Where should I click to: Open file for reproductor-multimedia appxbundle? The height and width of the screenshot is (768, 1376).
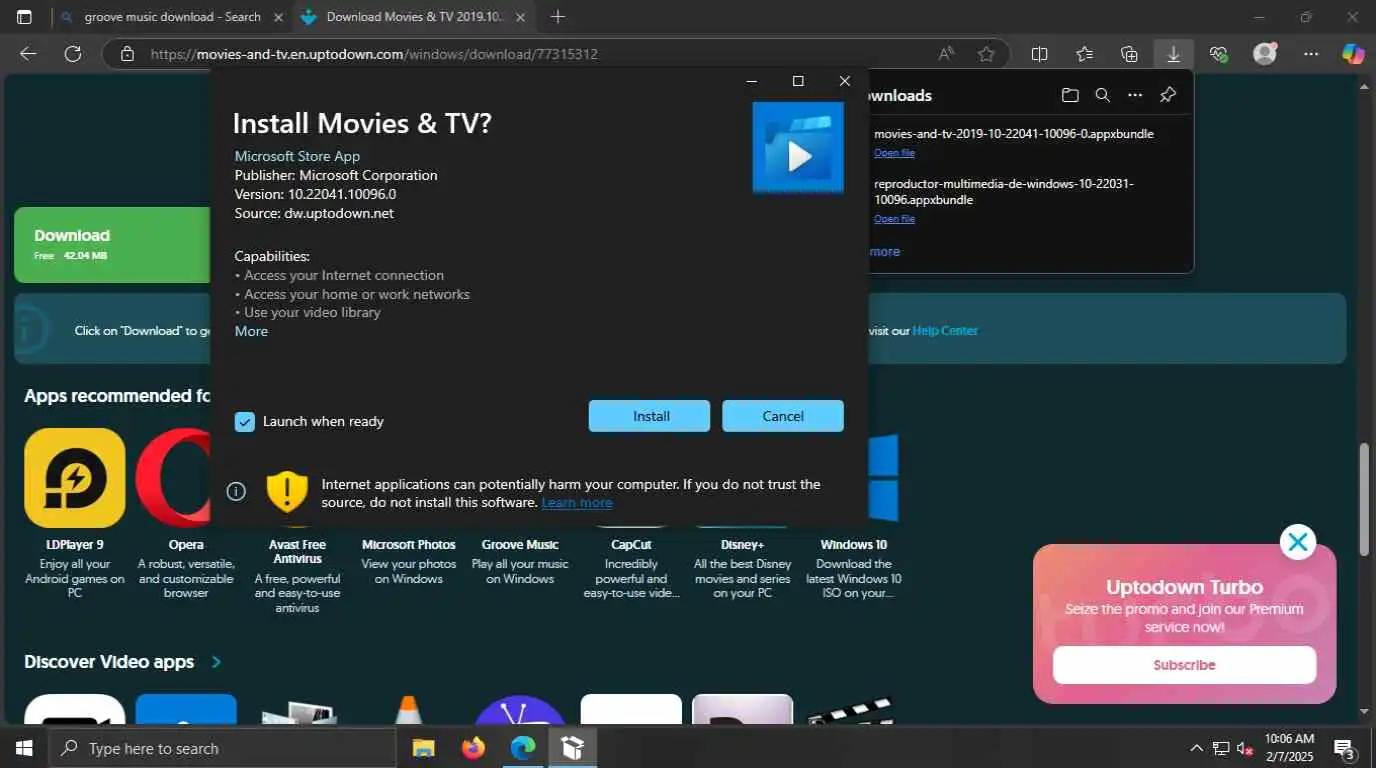894,219
